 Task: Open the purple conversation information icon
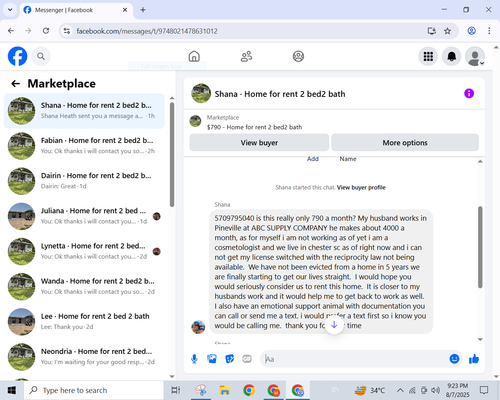(469, 93)
